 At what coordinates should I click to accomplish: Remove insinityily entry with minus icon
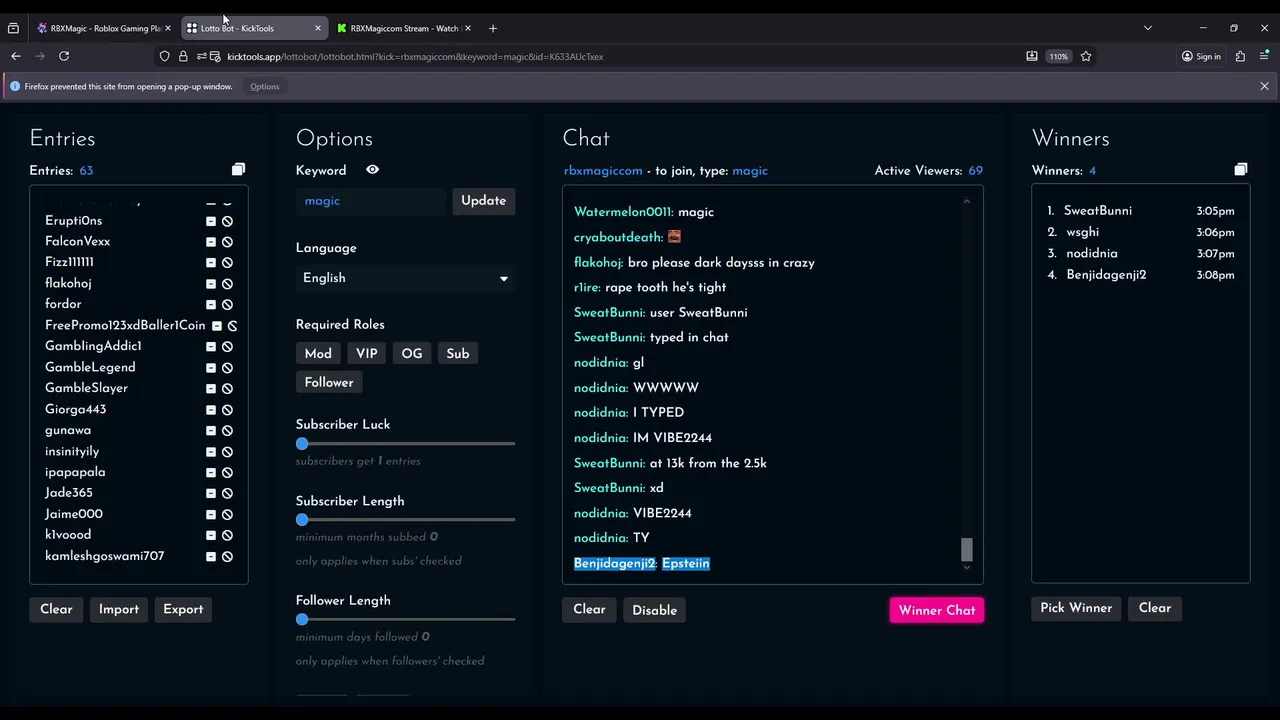pyautogui.click(x=211, y=452)
